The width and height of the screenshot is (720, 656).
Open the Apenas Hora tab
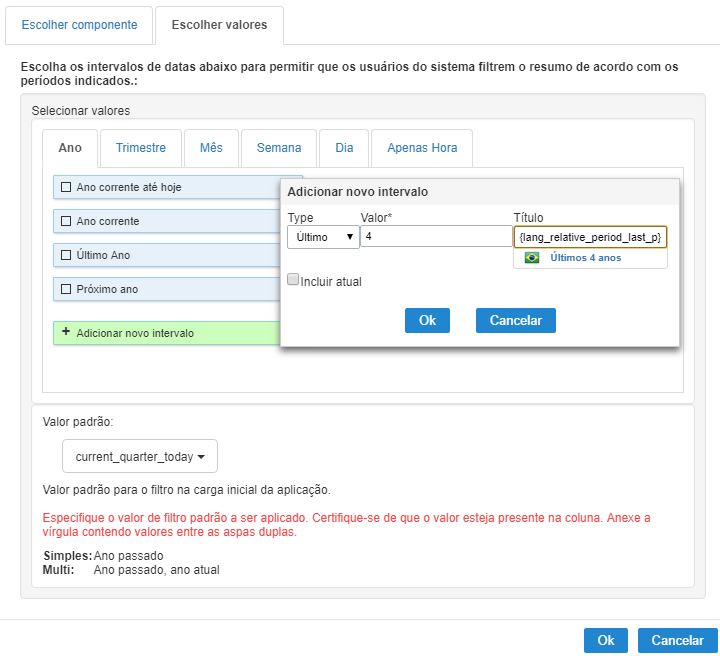tap(422, 148)
